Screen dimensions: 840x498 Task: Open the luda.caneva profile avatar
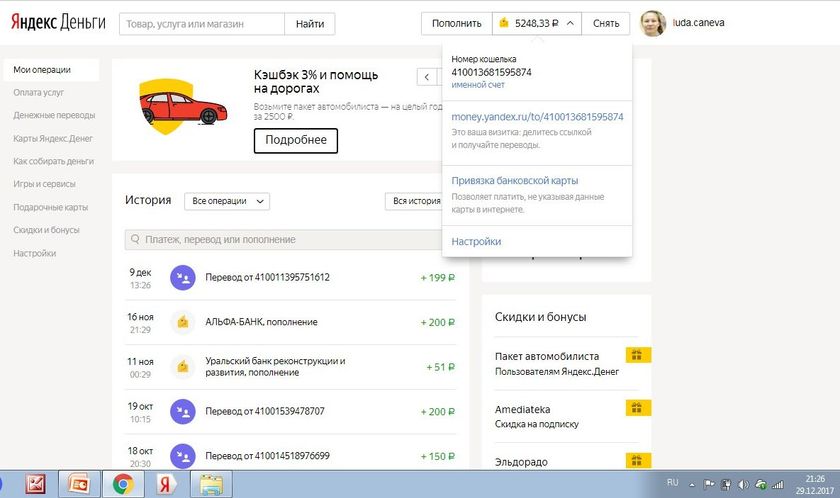(x=652, y=24)
